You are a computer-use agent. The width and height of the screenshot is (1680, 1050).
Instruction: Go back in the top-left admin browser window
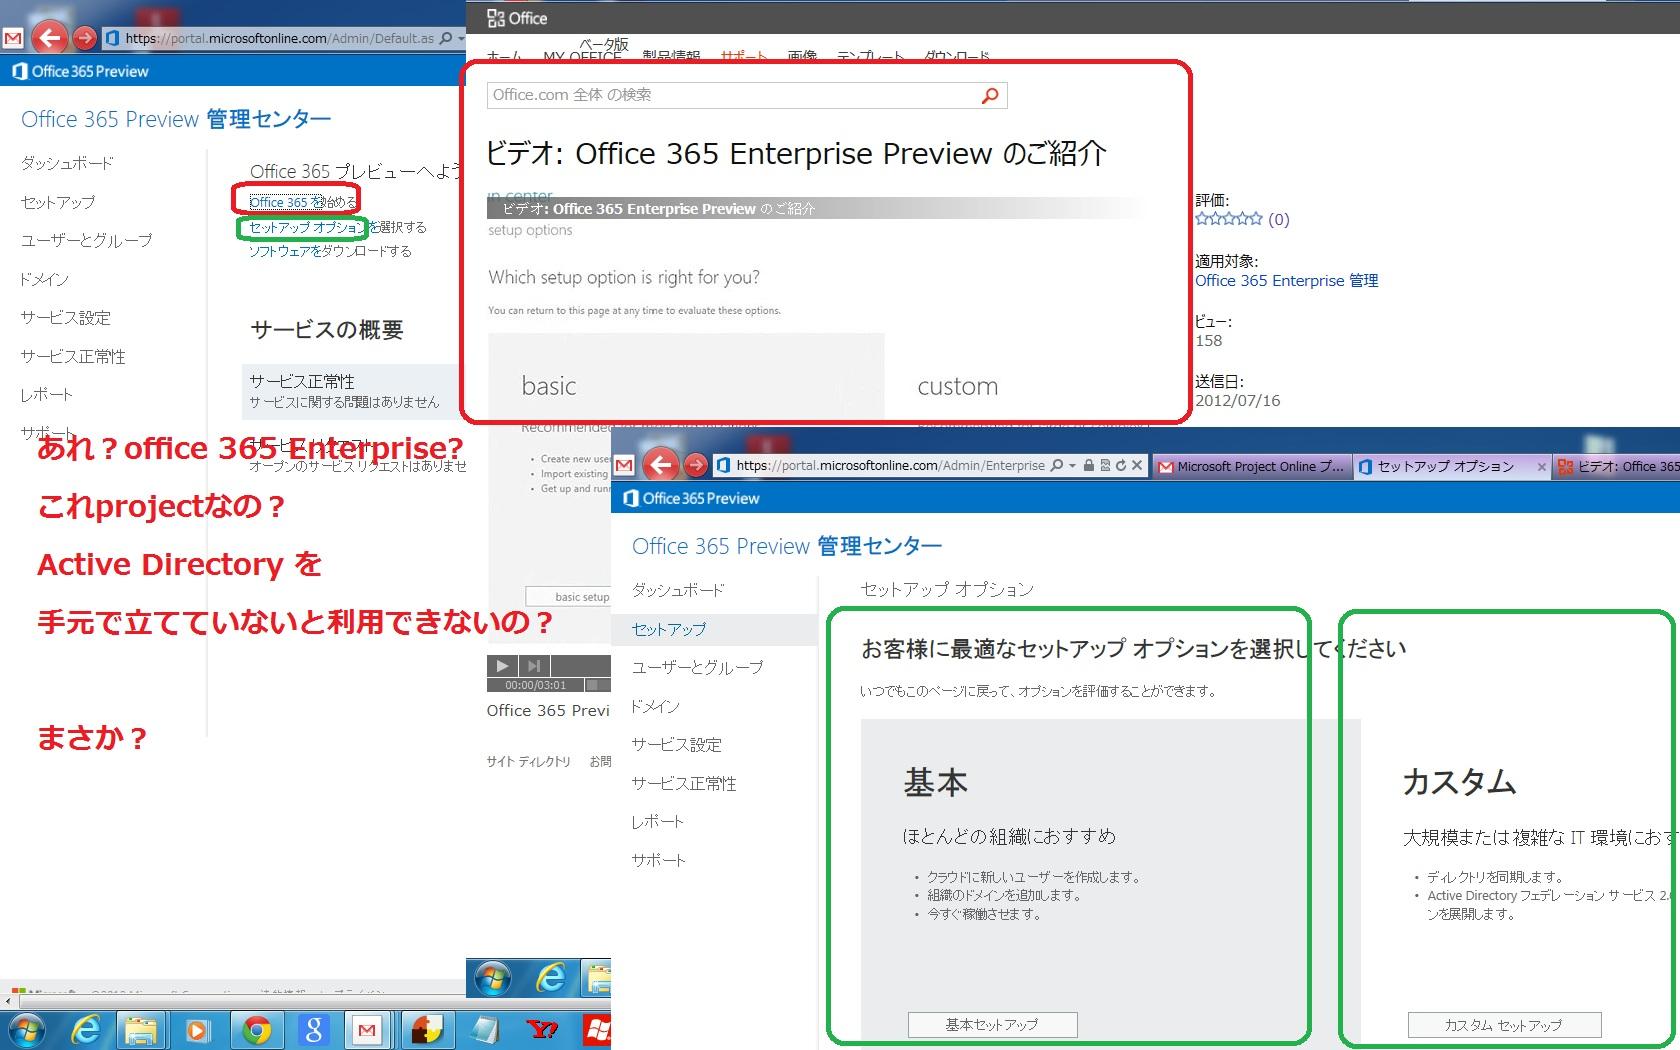(x=49, y=38)
